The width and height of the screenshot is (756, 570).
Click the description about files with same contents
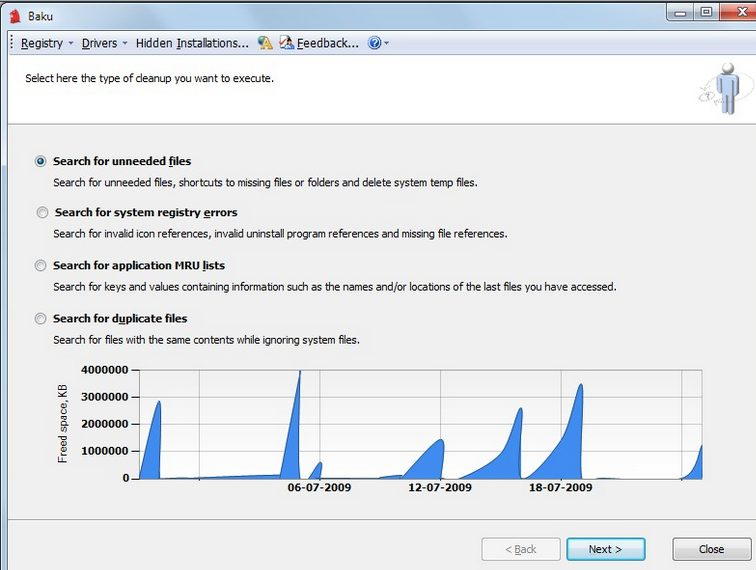coord(206,339)
